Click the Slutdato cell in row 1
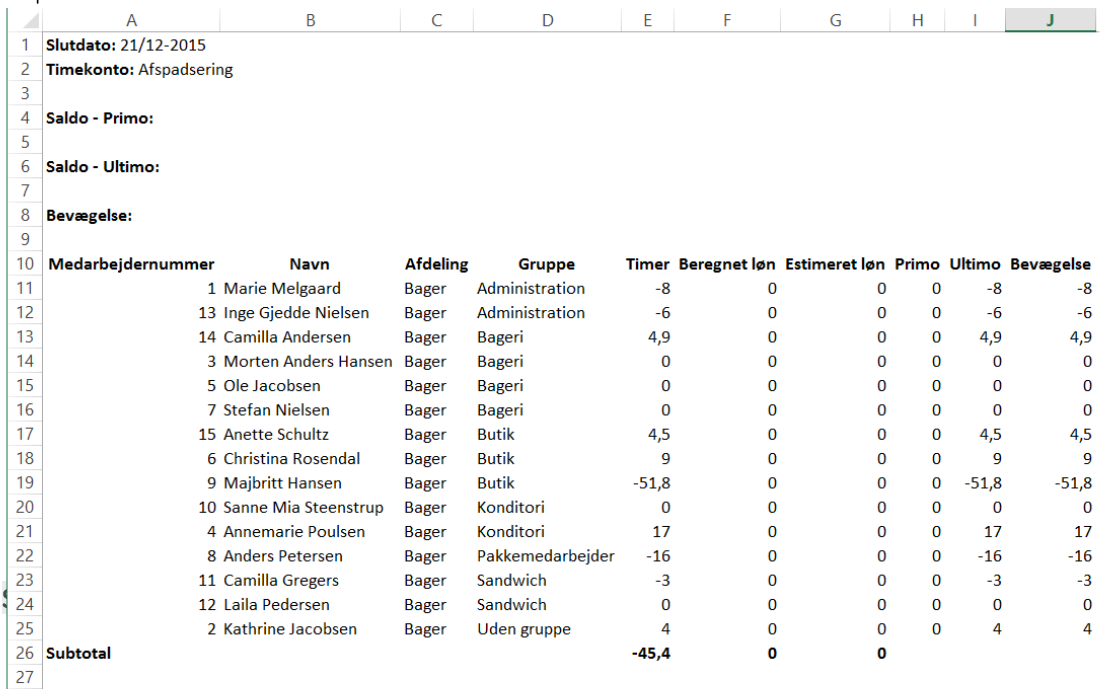Image resolution: width=1117 pixels, height=689 pixels. pos(126,45)
